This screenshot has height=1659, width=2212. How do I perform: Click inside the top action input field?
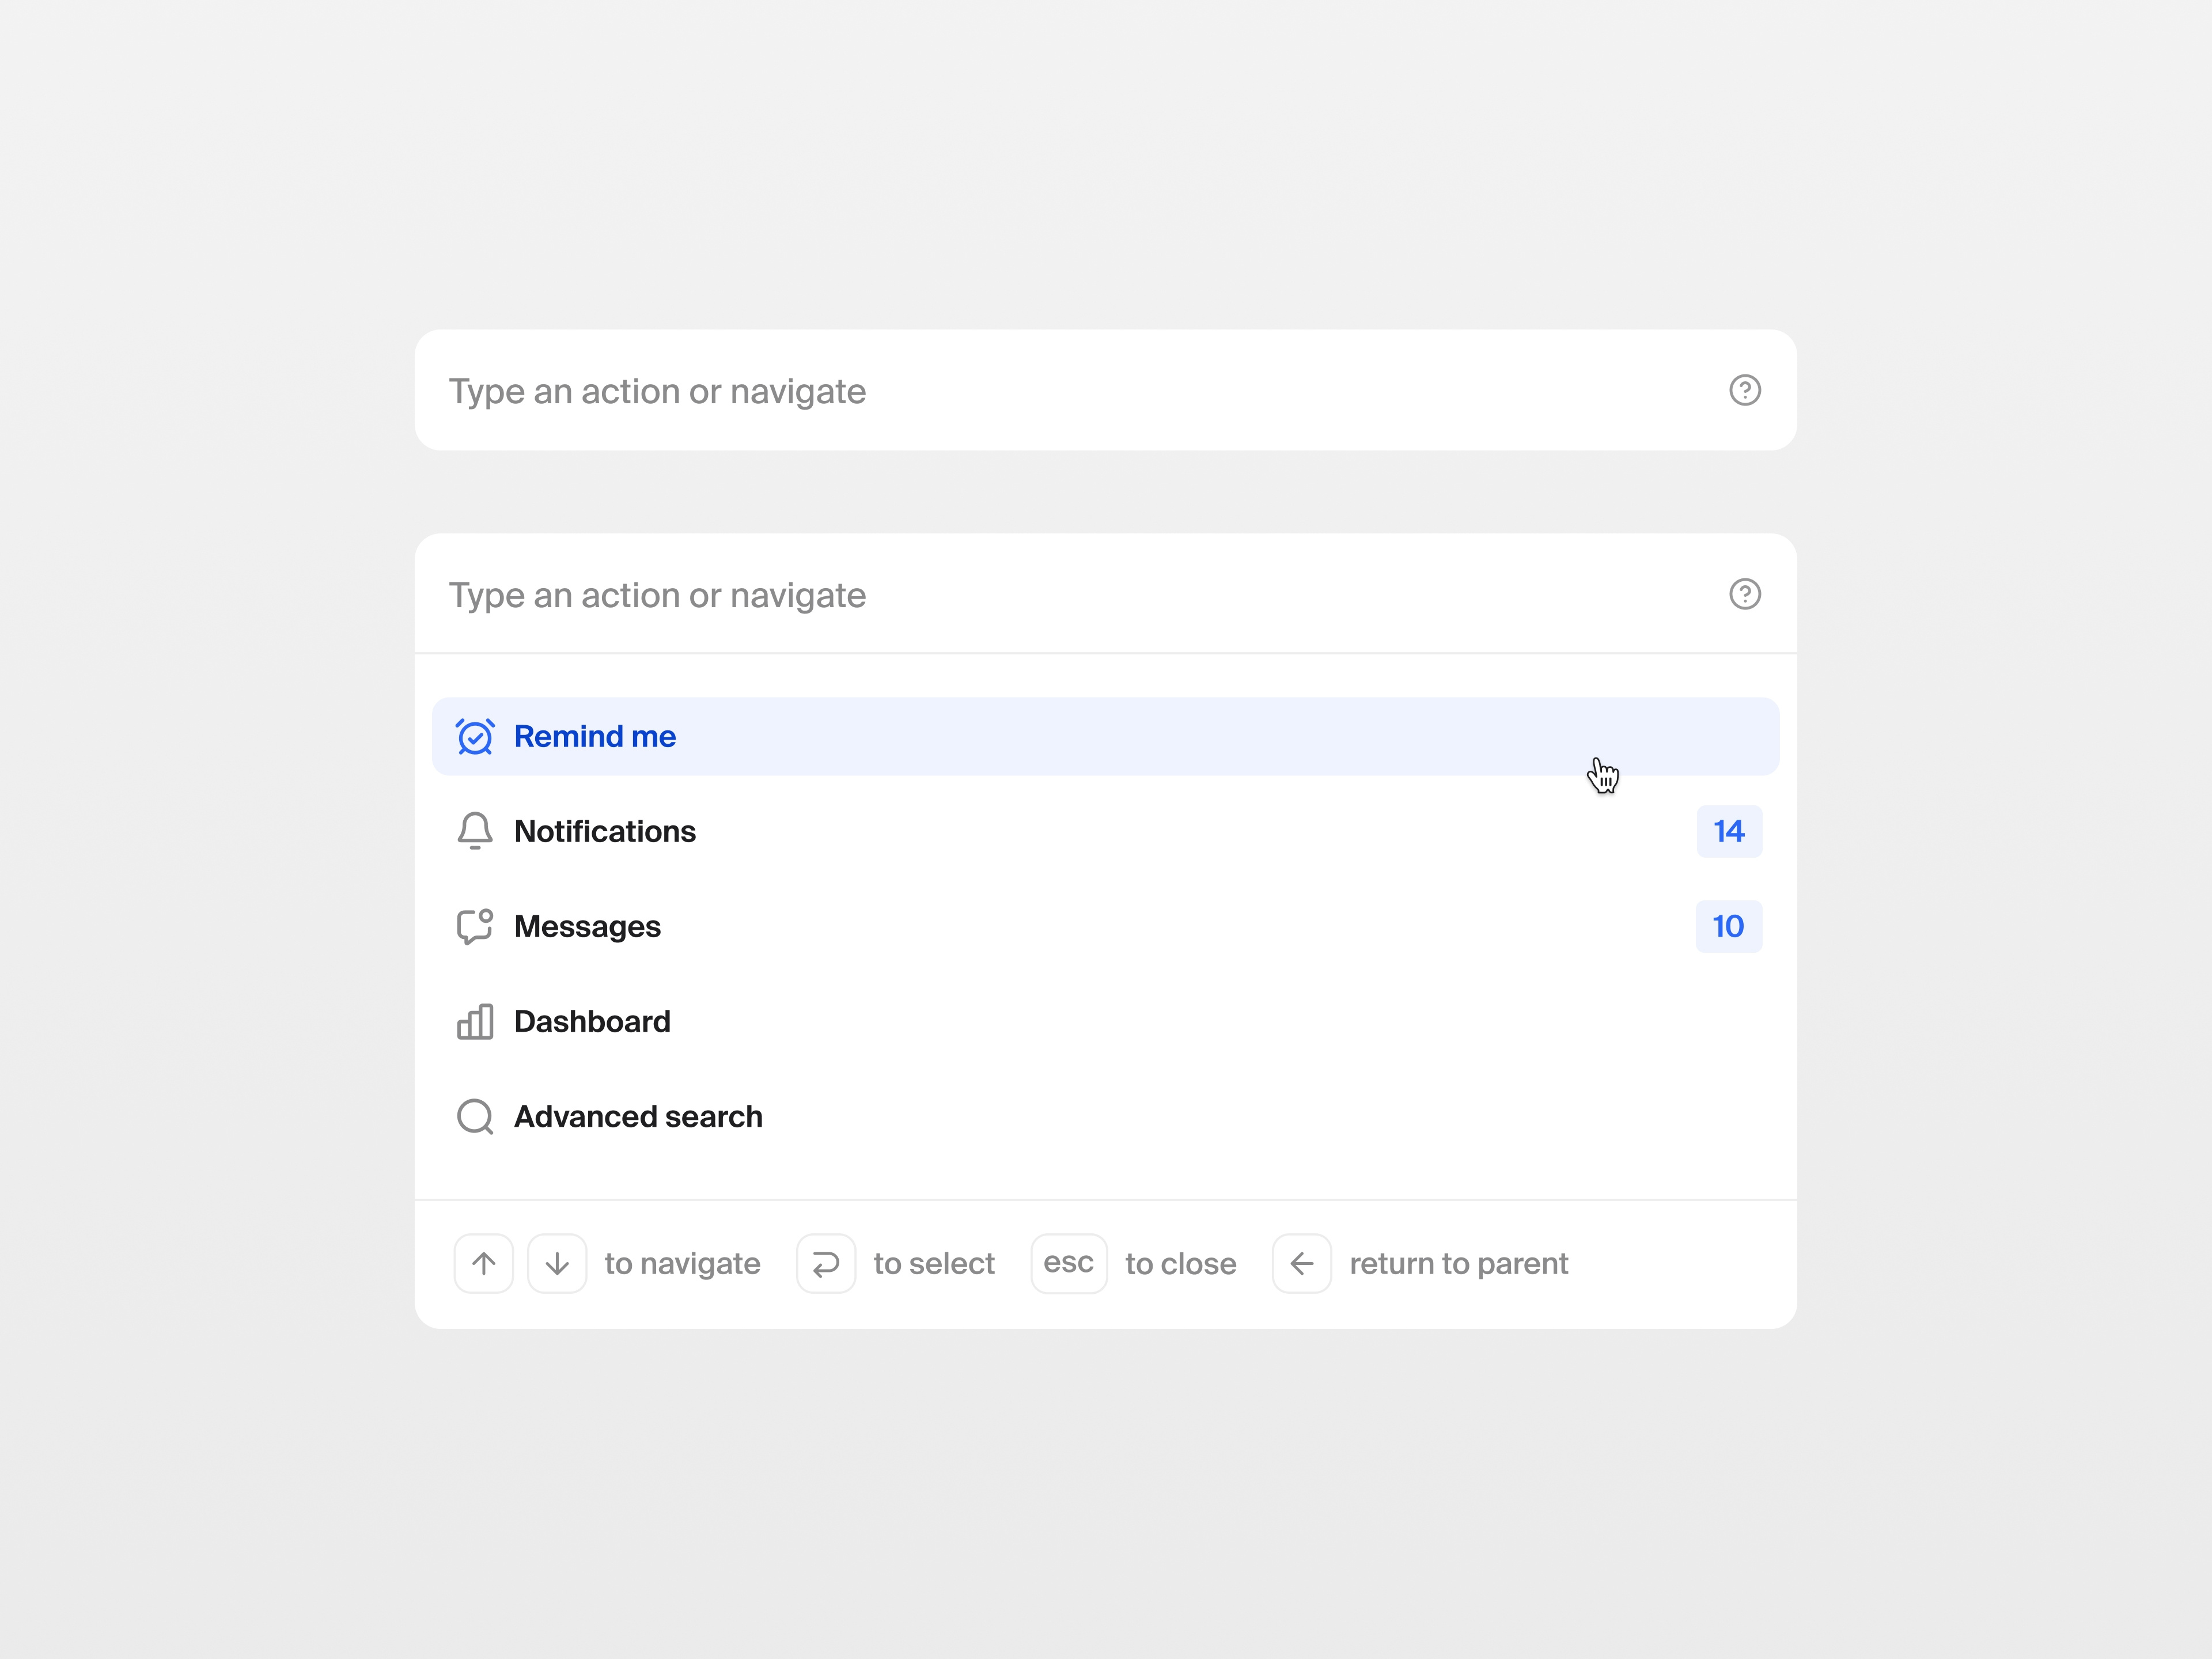coord(900,391)
